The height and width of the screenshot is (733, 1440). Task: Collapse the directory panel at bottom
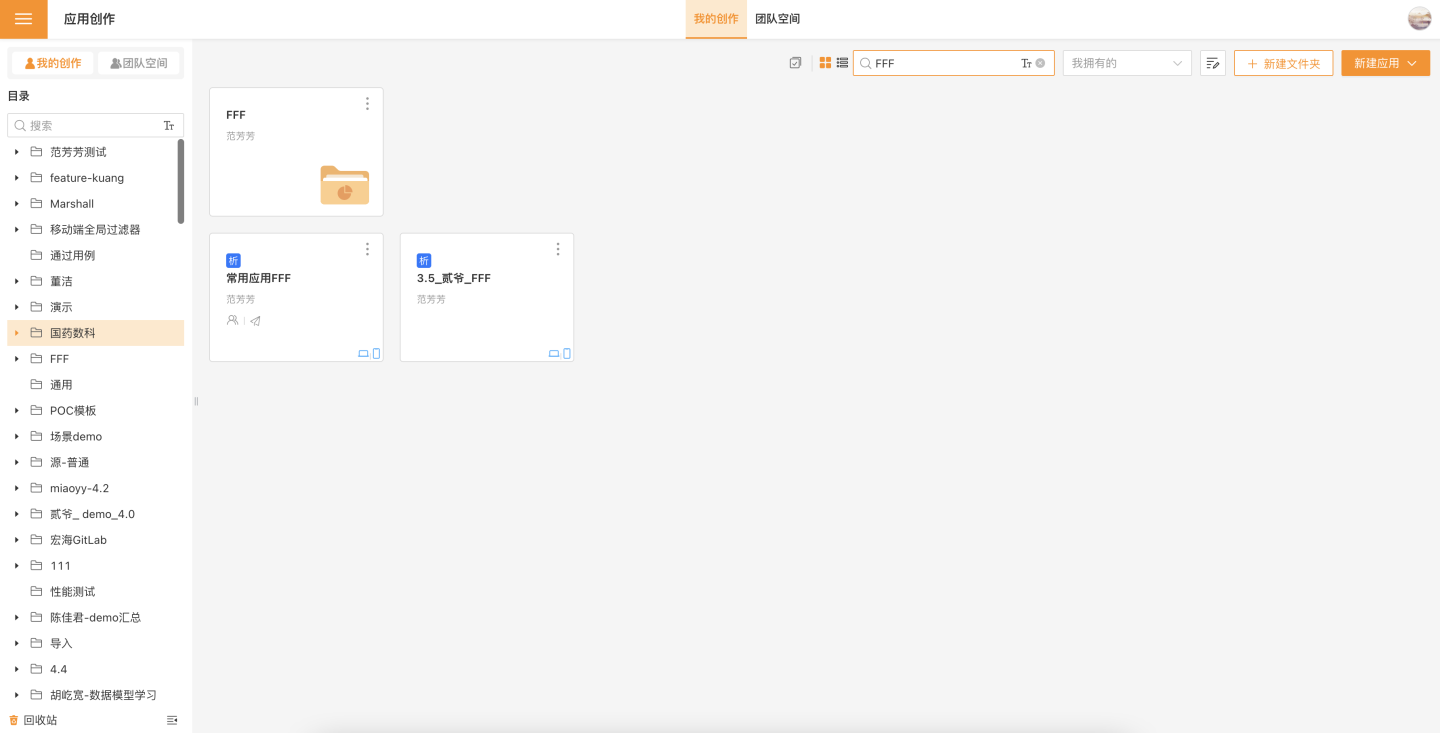tap(172, 720)
